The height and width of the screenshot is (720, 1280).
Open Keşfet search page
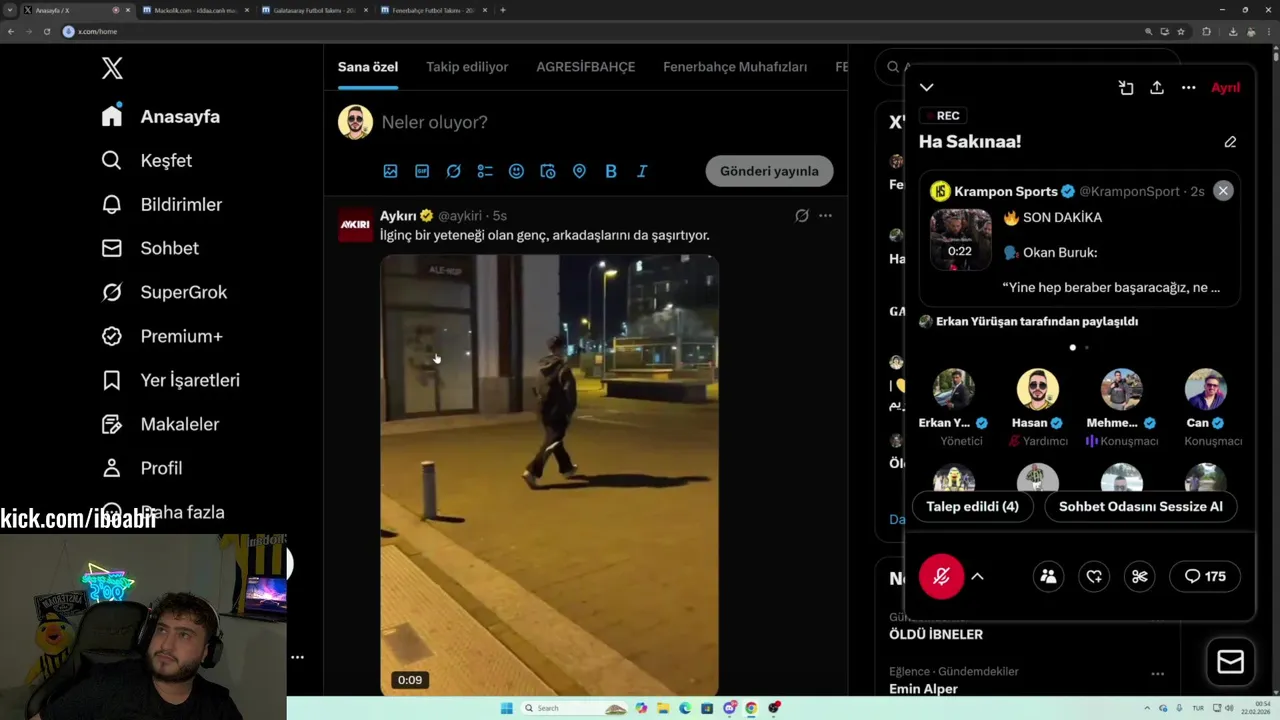(147, 160)
